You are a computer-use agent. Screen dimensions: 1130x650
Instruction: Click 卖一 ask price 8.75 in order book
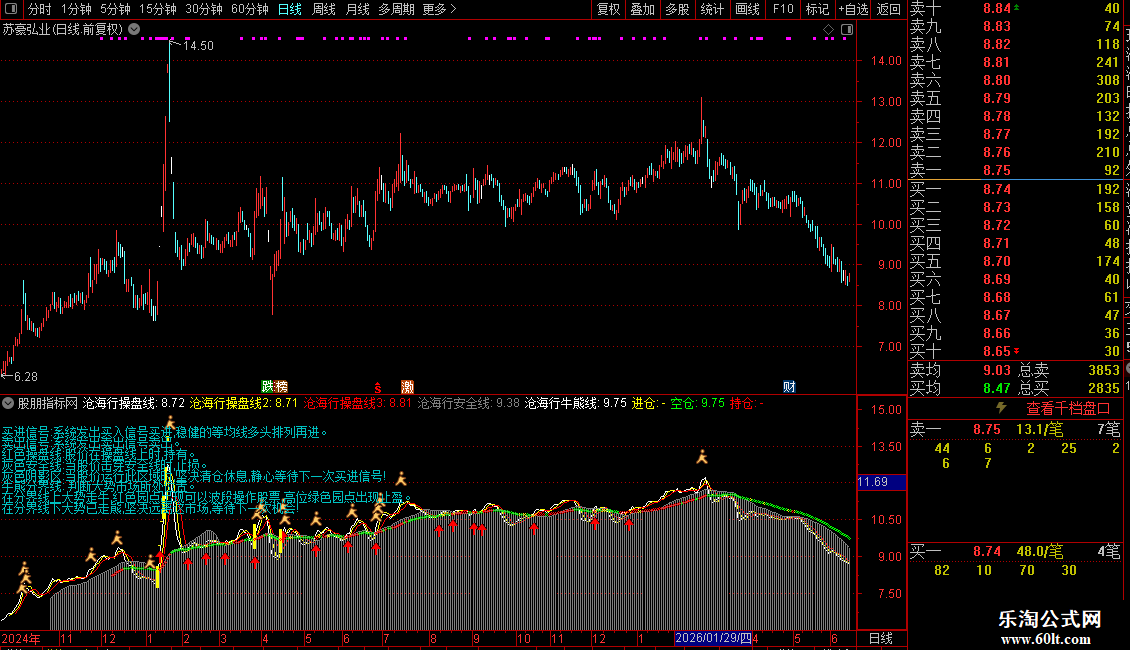pyautogui.click(x=997, y=170)
